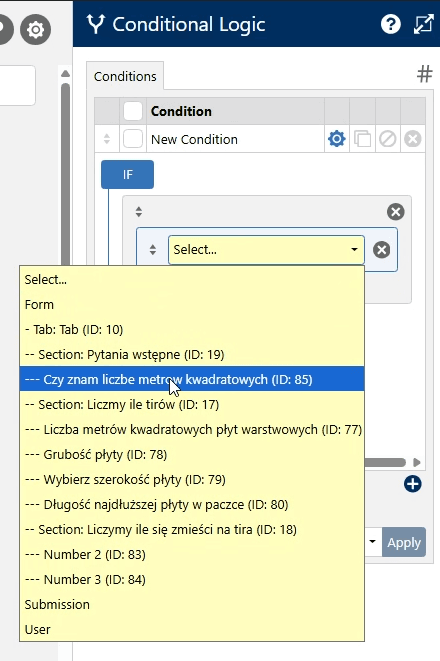
Task: Duplicate the New Condition row
Action: point(362,139)
